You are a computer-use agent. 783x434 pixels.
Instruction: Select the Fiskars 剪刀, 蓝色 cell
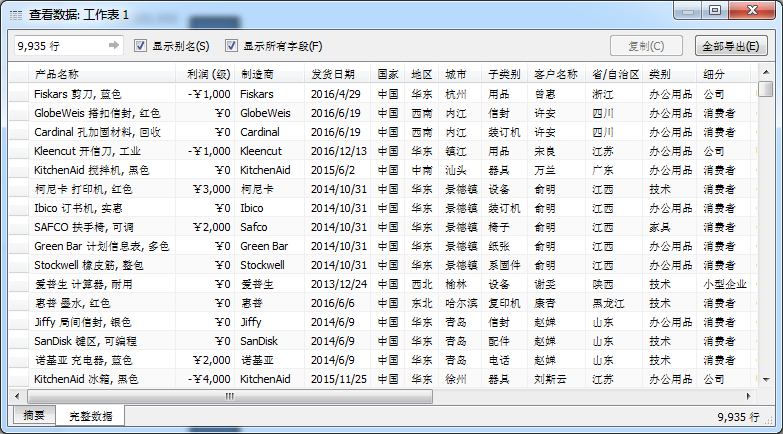[x=102, y=94]
